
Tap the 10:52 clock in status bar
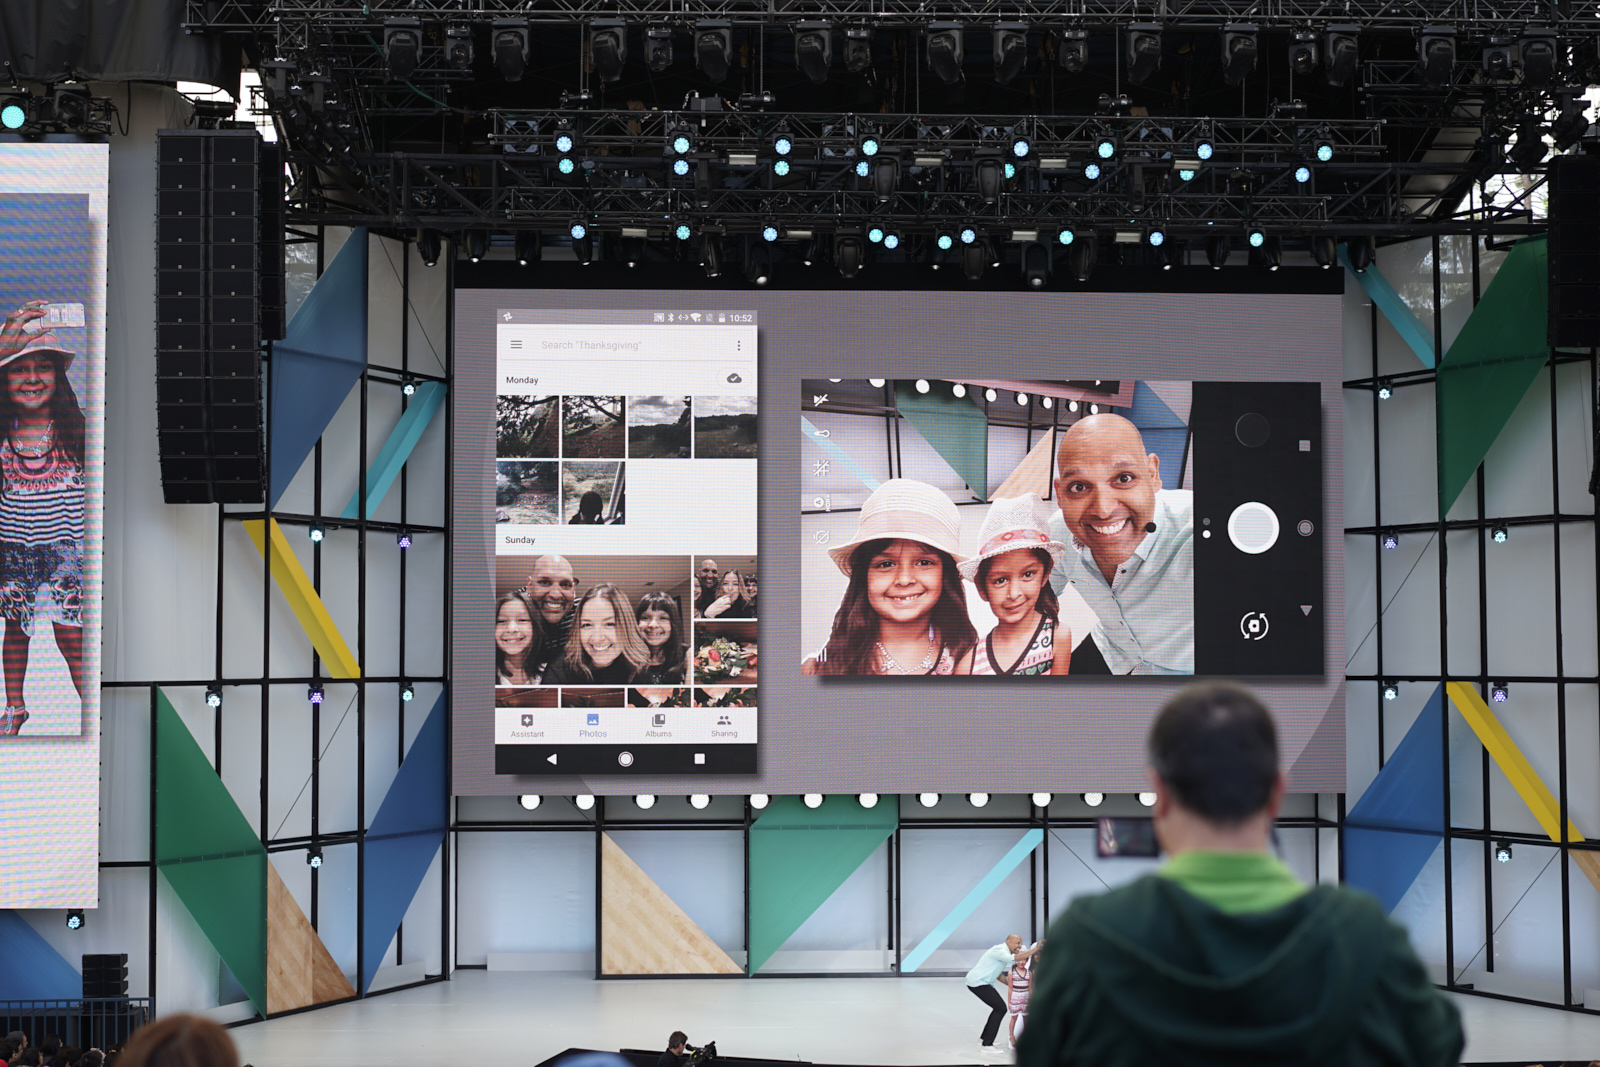tap(740, 318)
